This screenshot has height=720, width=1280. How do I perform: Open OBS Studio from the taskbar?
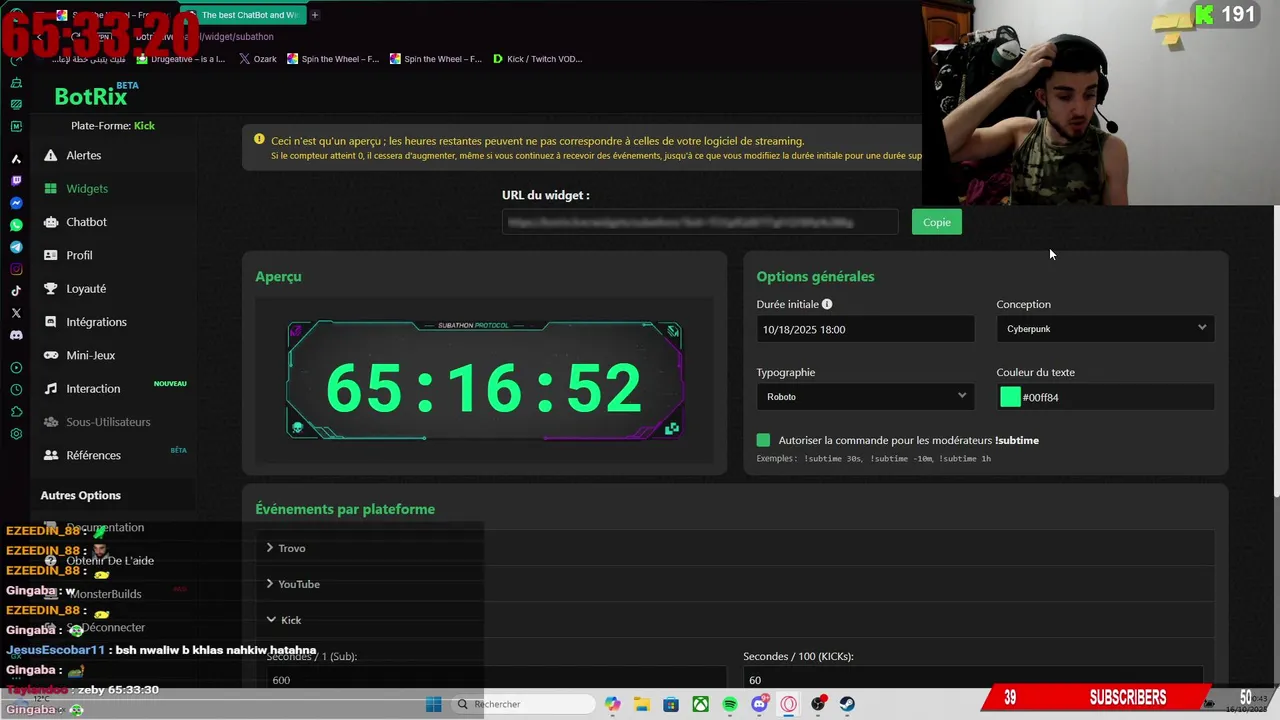818,704
